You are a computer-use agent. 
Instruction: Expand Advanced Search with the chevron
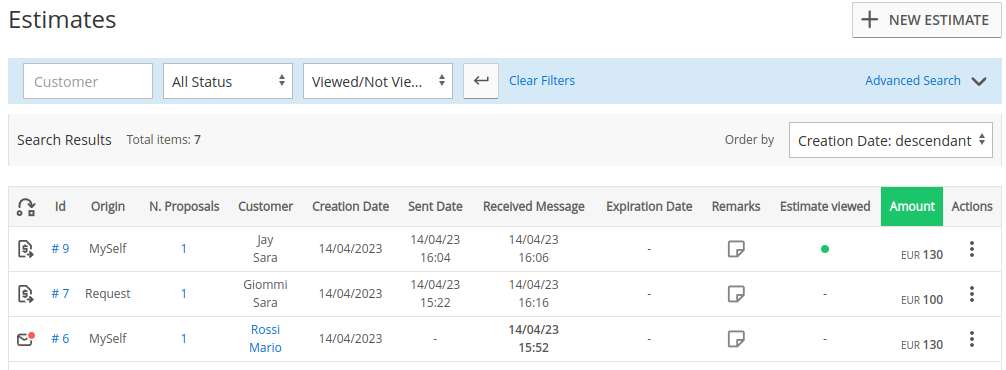pos(978,81)
